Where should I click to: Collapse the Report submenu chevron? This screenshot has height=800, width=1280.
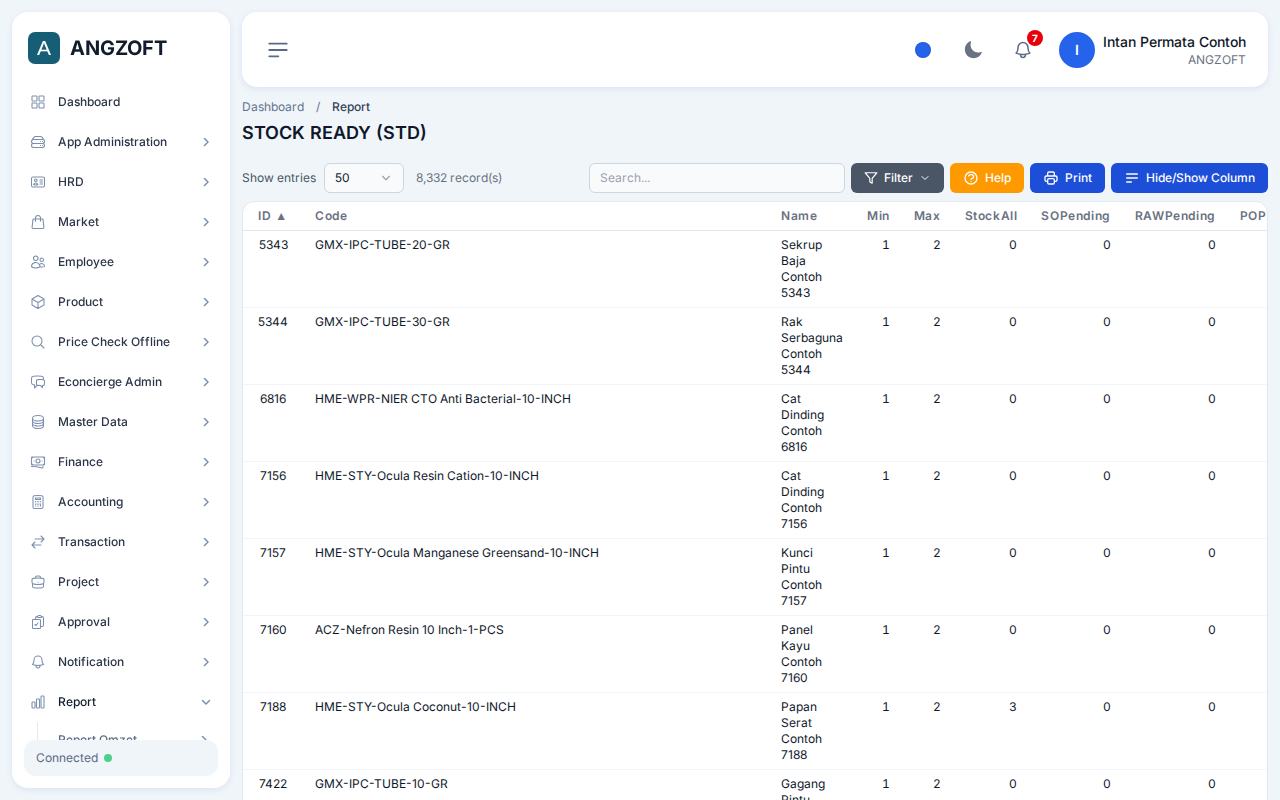[x=206, y=702]
